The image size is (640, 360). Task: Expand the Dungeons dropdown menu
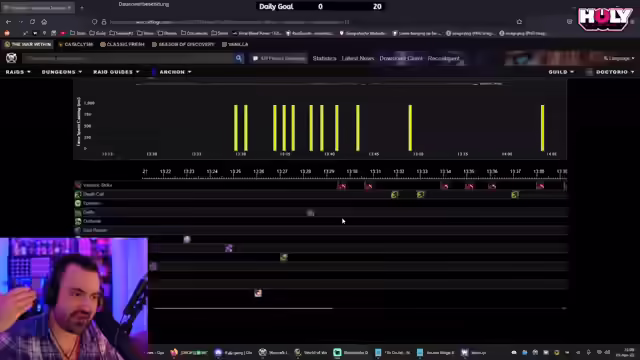tap(62, 72)
